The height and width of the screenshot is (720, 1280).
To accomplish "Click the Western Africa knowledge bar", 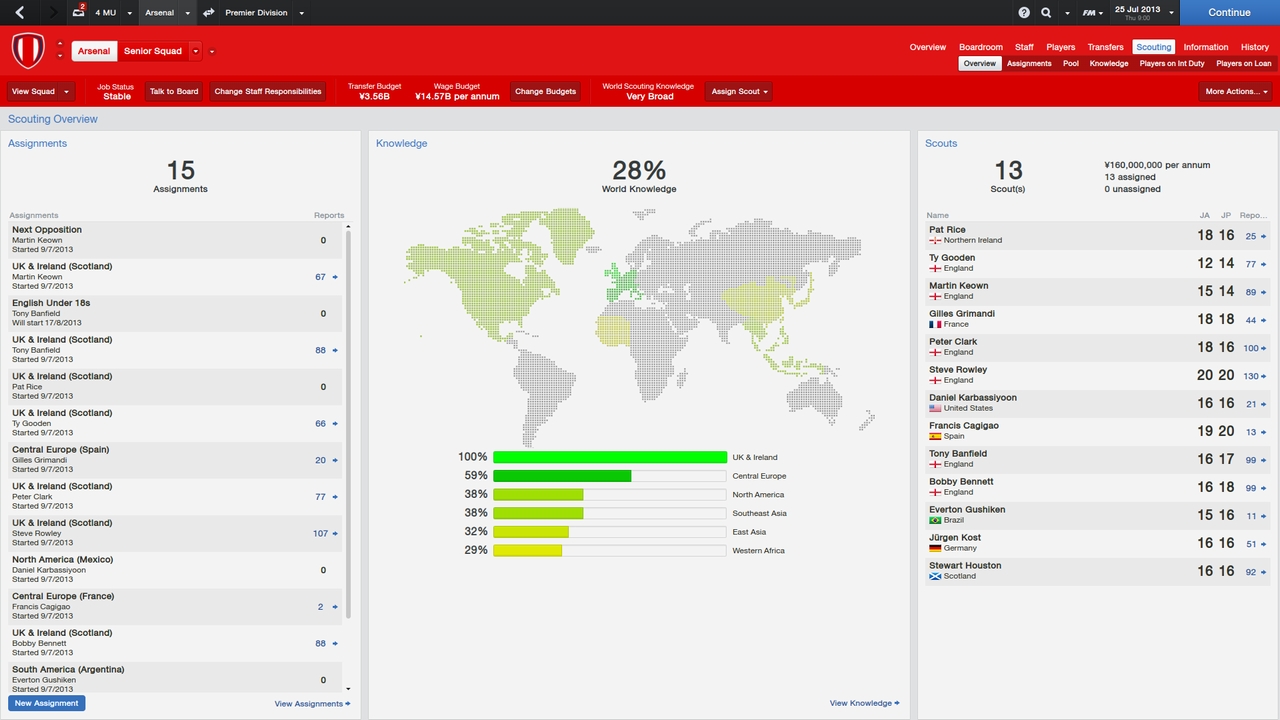I will [x=609, y=550].
